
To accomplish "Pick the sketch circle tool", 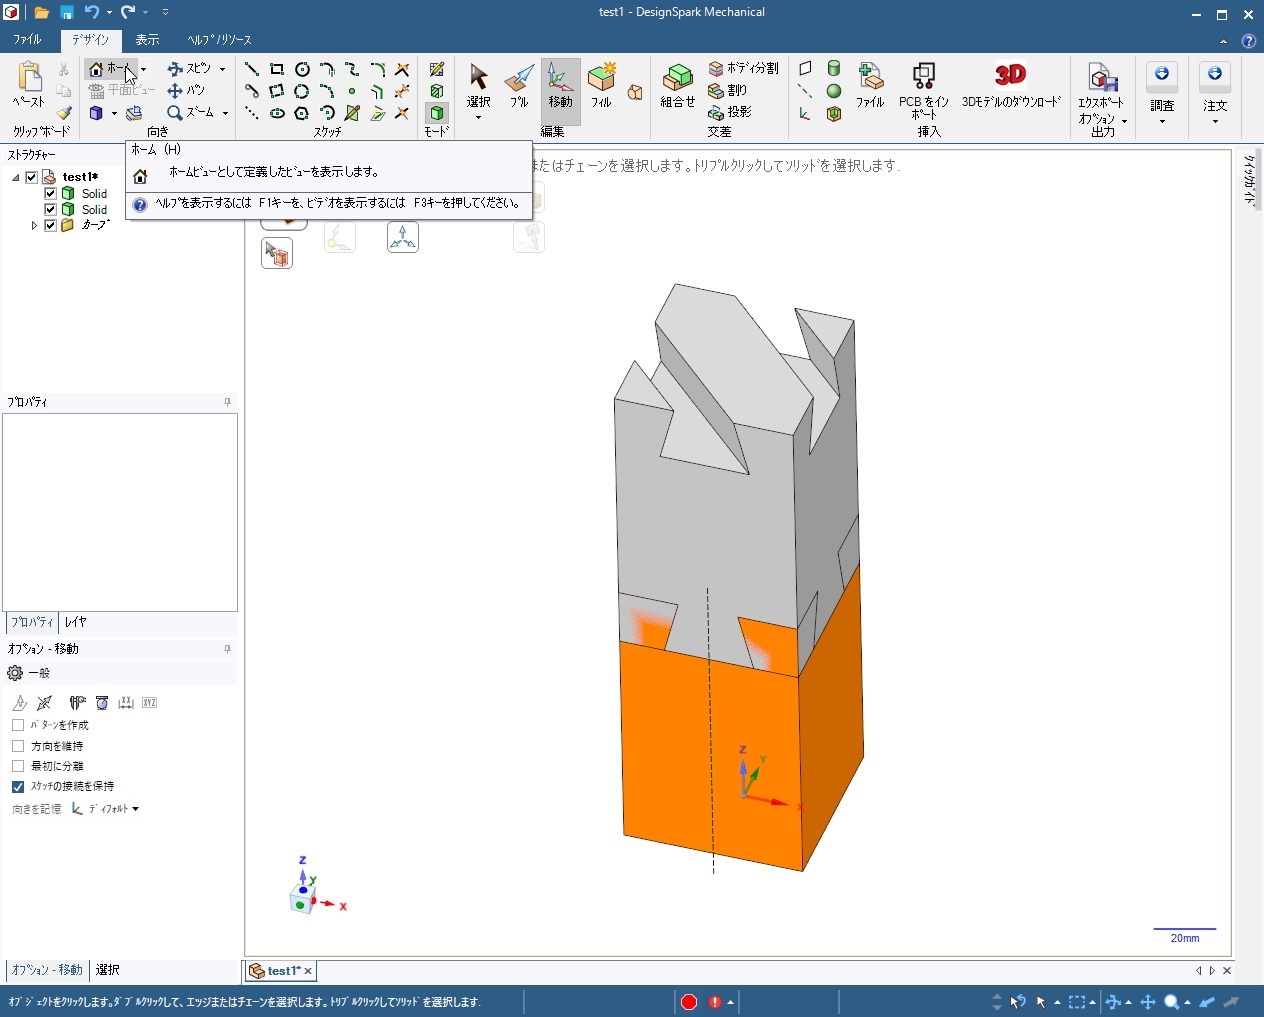I will point(302,69).
